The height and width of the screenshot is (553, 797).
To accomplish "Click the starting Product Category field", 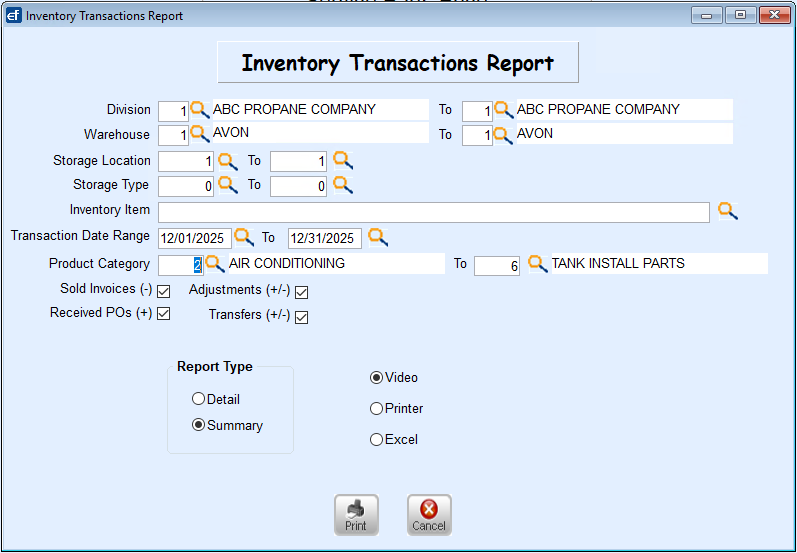I will coord(181,265).
